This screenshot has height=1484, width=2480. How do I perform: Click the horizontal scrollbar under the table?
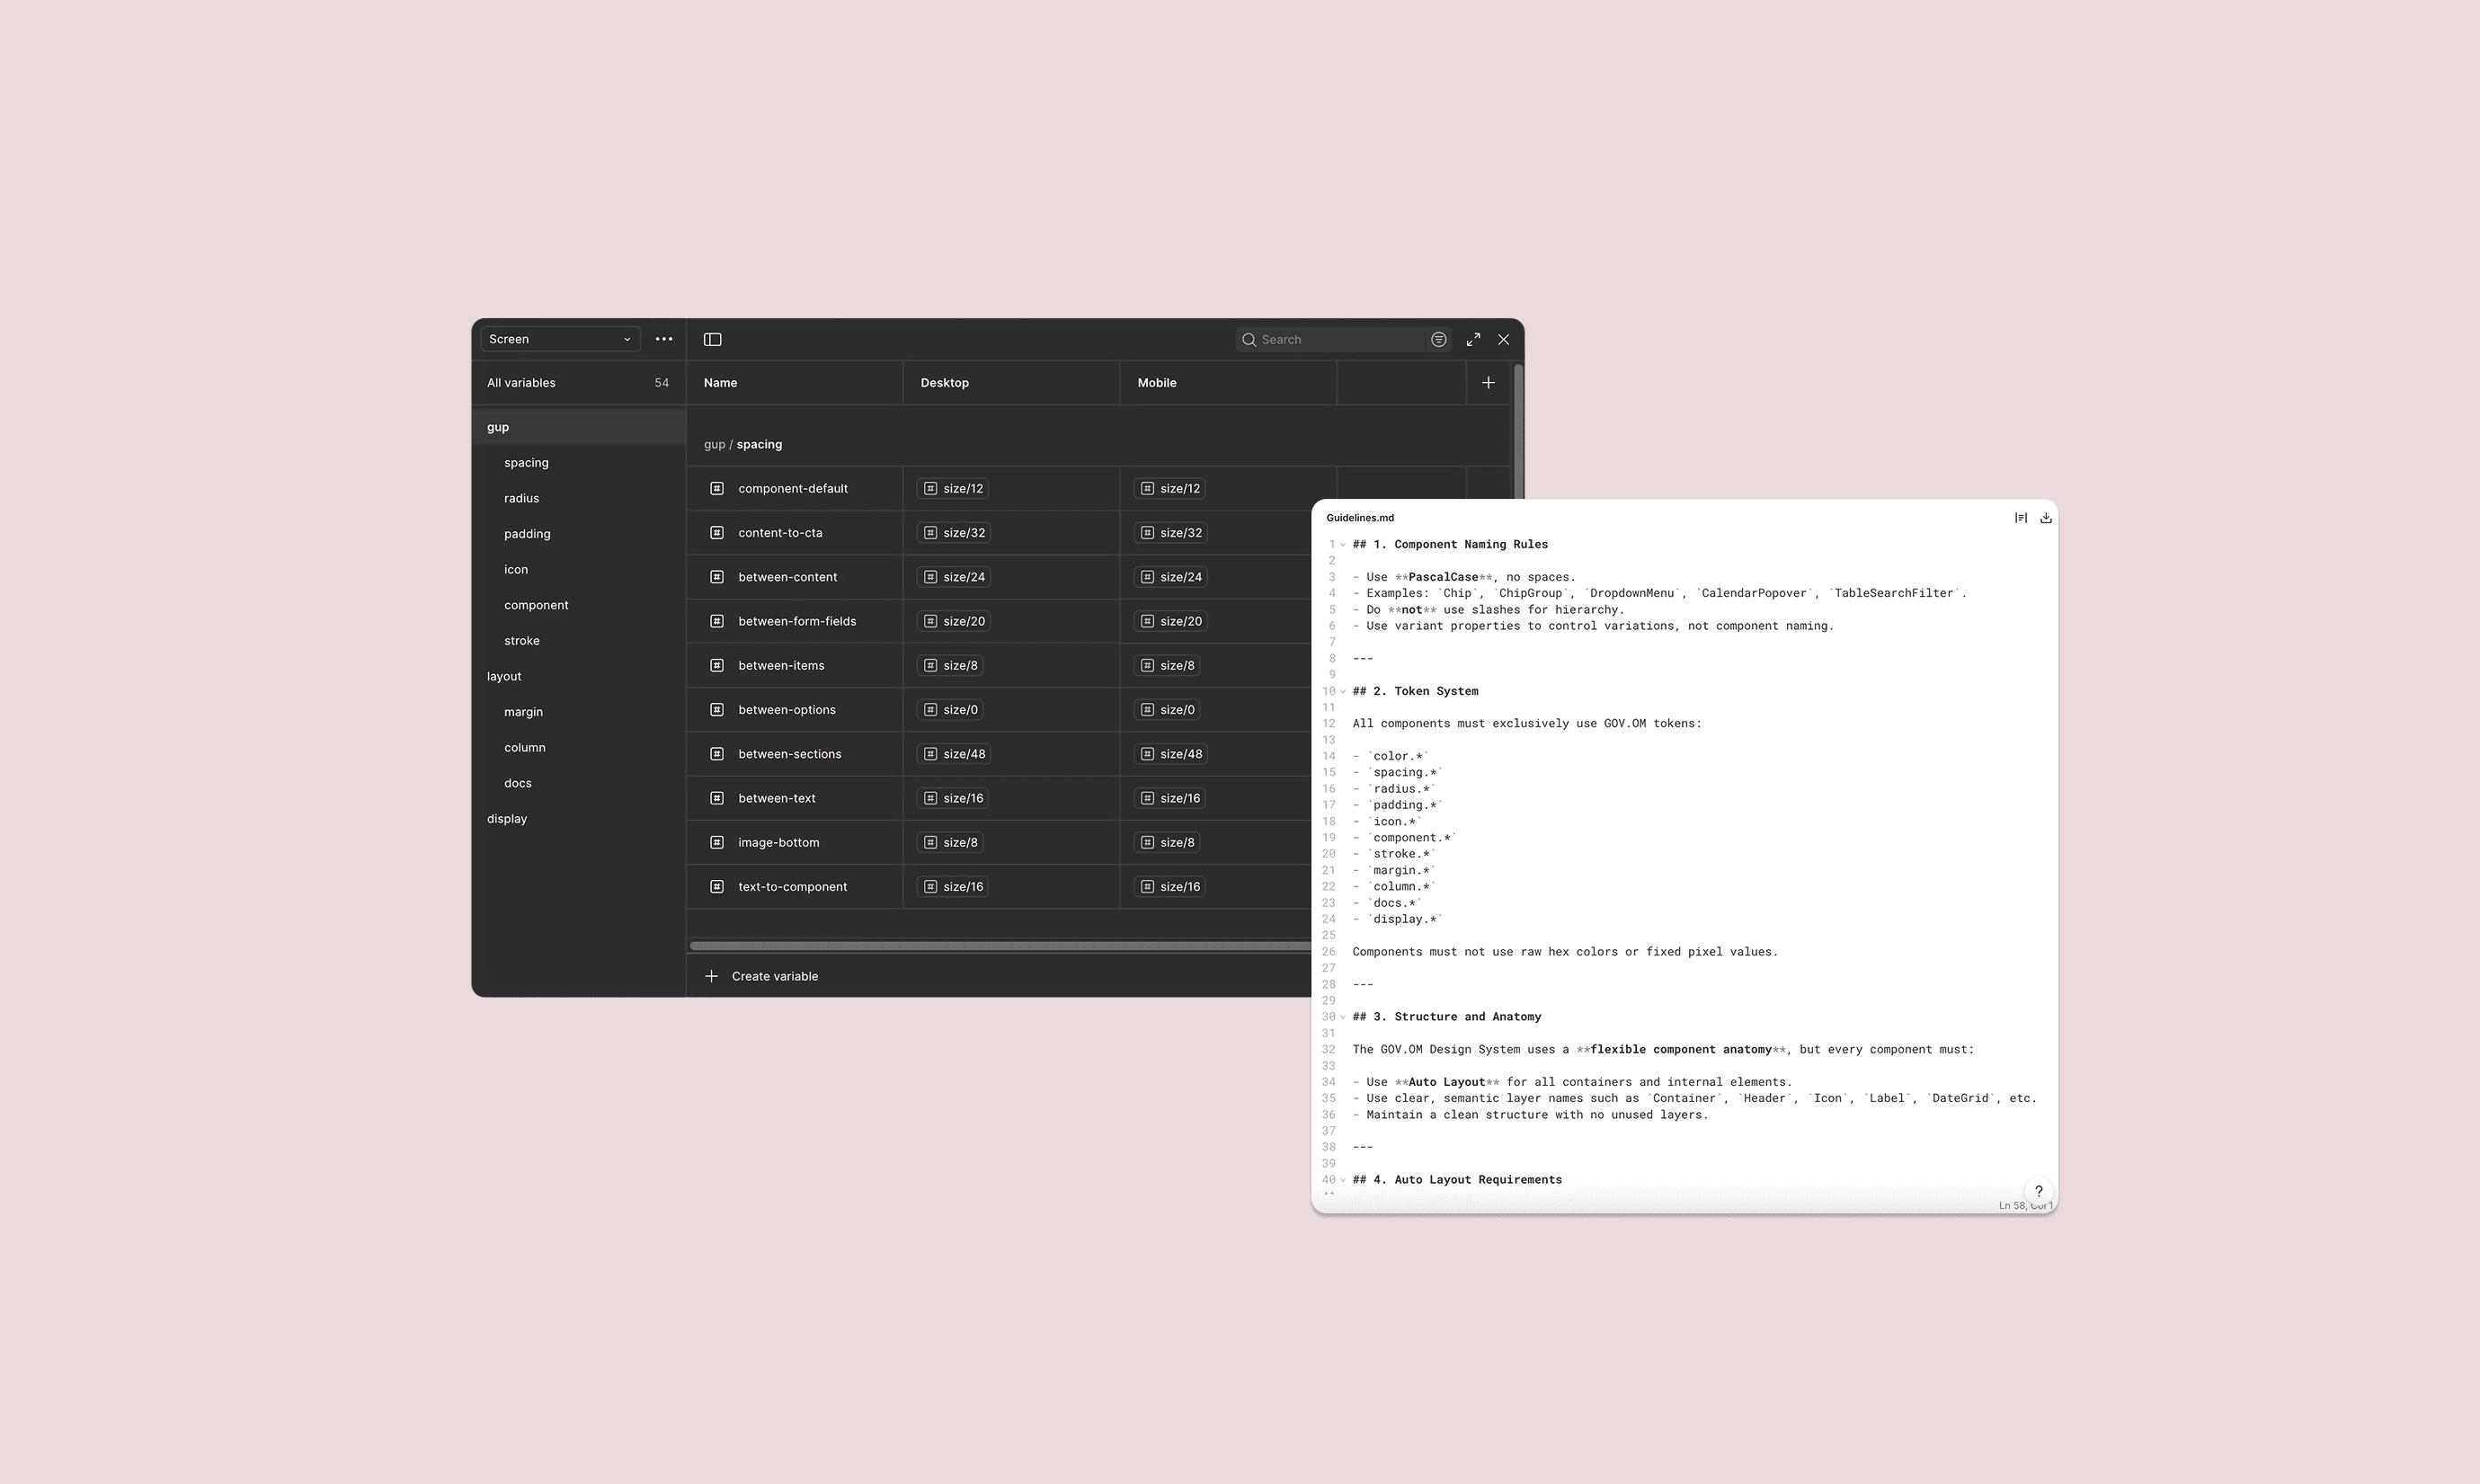[x=998, y=945]
